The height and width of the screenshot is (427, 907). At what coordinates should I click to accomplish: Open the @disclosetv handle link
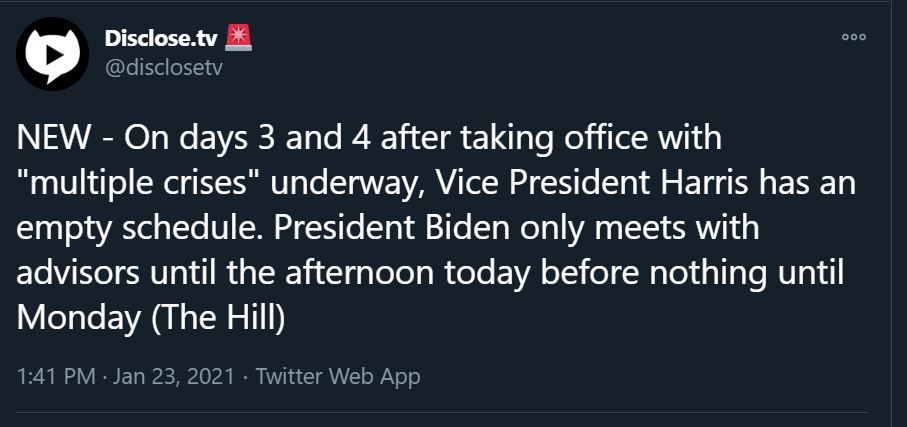[164, 68]
